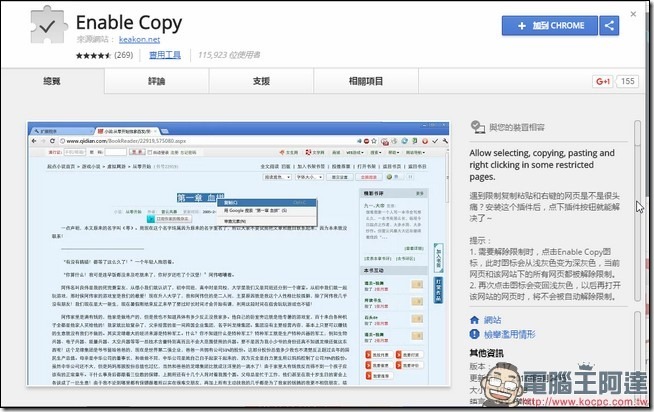Open the 檢舉濫用情形 link
The image size is (654, 412).
tap(509, 334)
